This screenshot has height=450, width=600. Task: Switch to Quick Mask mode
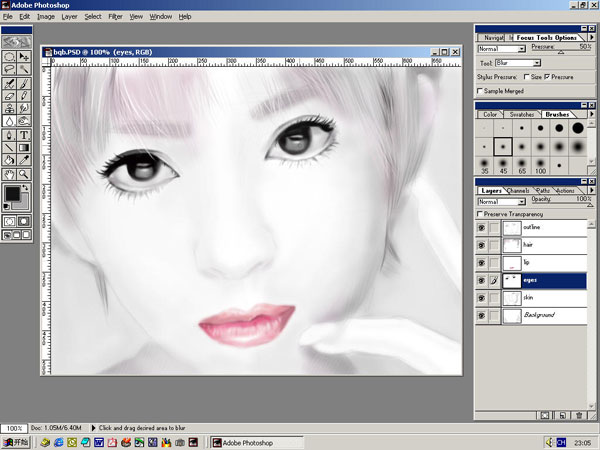tap(24, 221)
